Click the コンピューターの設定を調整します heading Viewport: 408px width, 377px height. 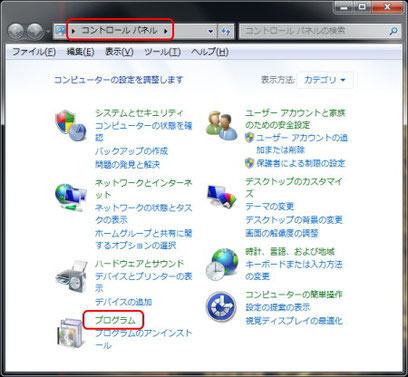[x=119, y=80]
